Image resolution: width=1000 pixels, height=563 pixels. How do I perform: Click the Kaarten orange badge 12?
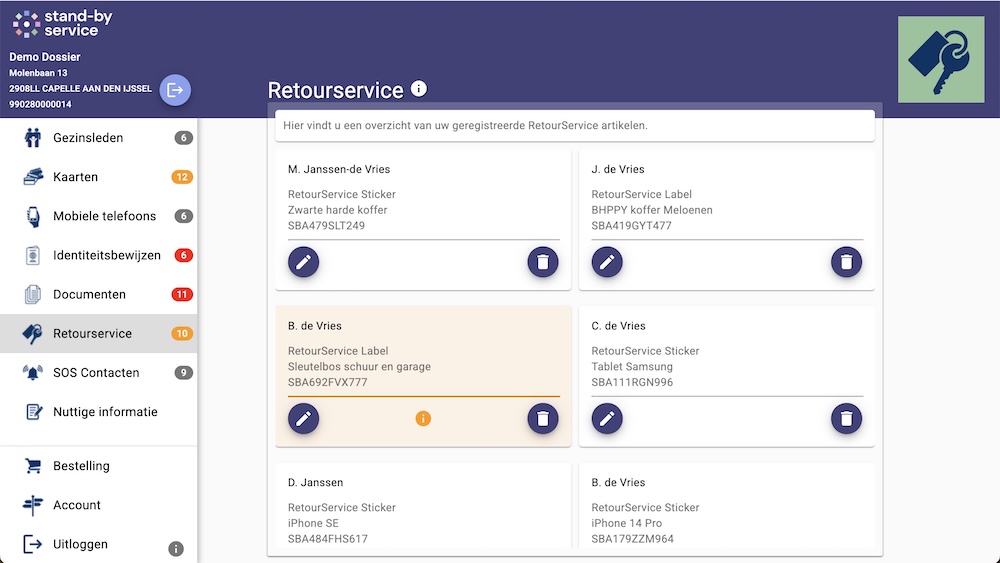(182, 177)
